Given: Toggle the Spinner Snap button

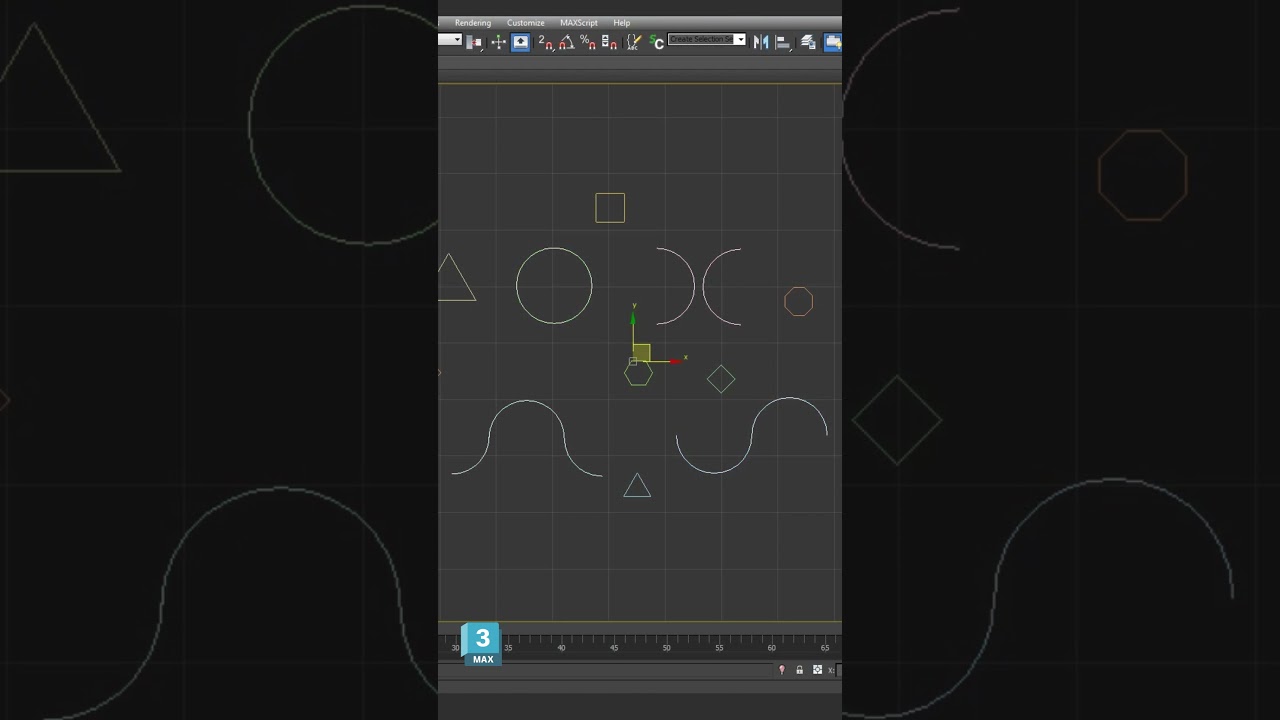Looking at the screenshot, I should pyautogui.click(x=609, y=42).
